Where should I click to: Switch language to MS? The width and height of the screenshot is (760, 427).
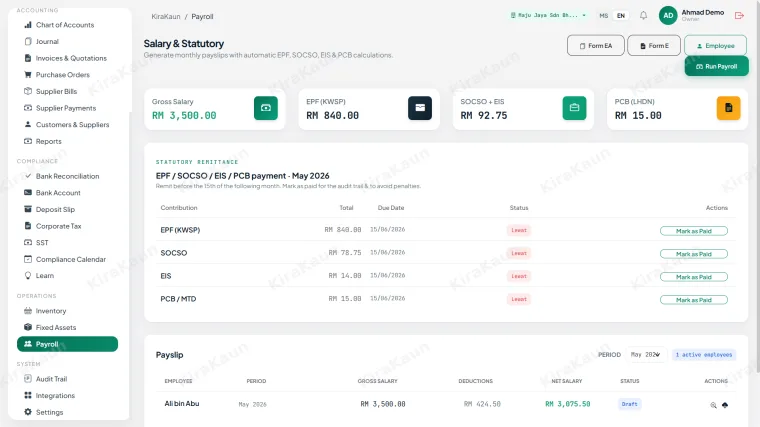click(603, 16)
